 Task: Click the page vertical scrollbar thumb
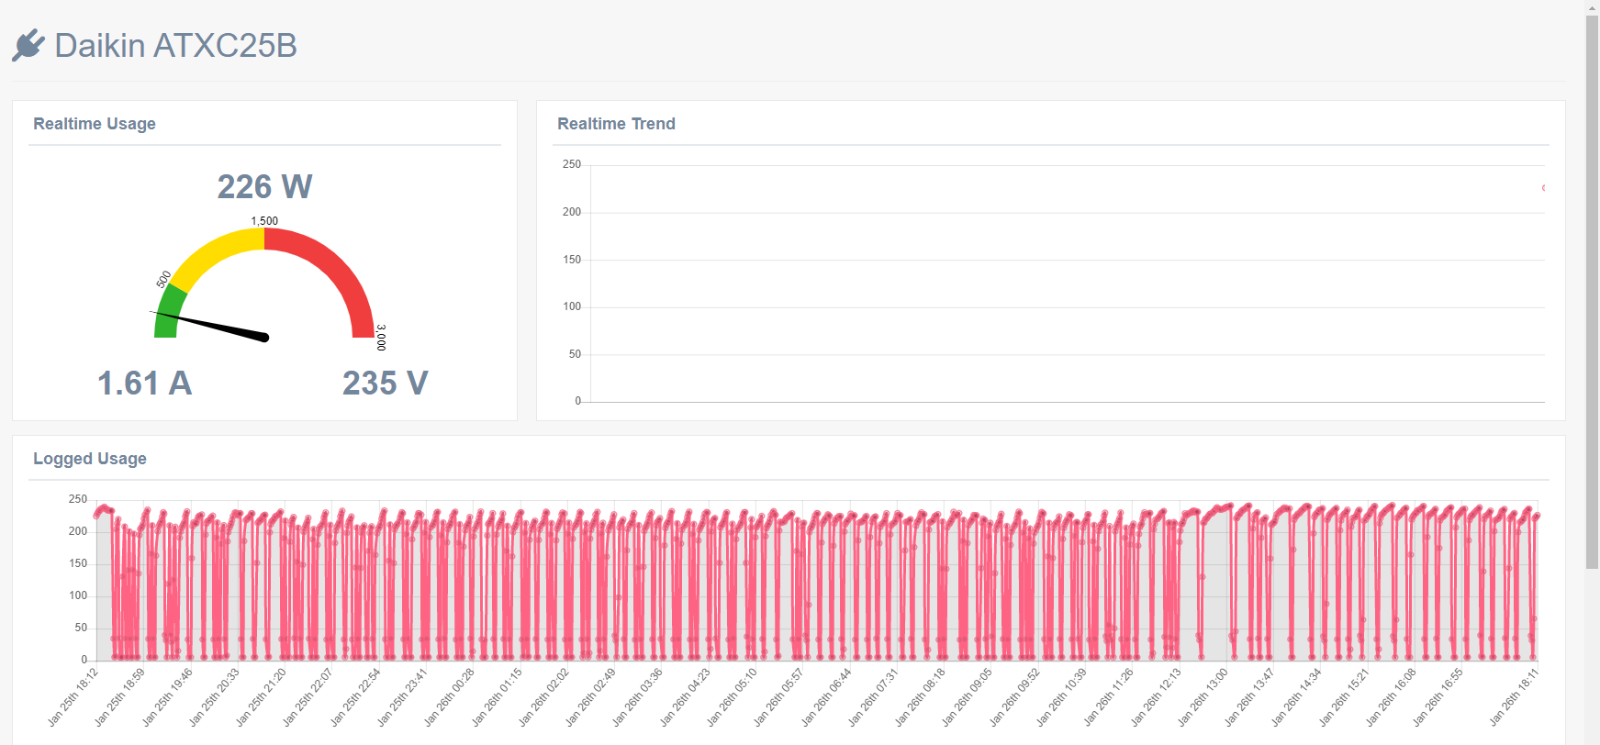[1592, 292]
